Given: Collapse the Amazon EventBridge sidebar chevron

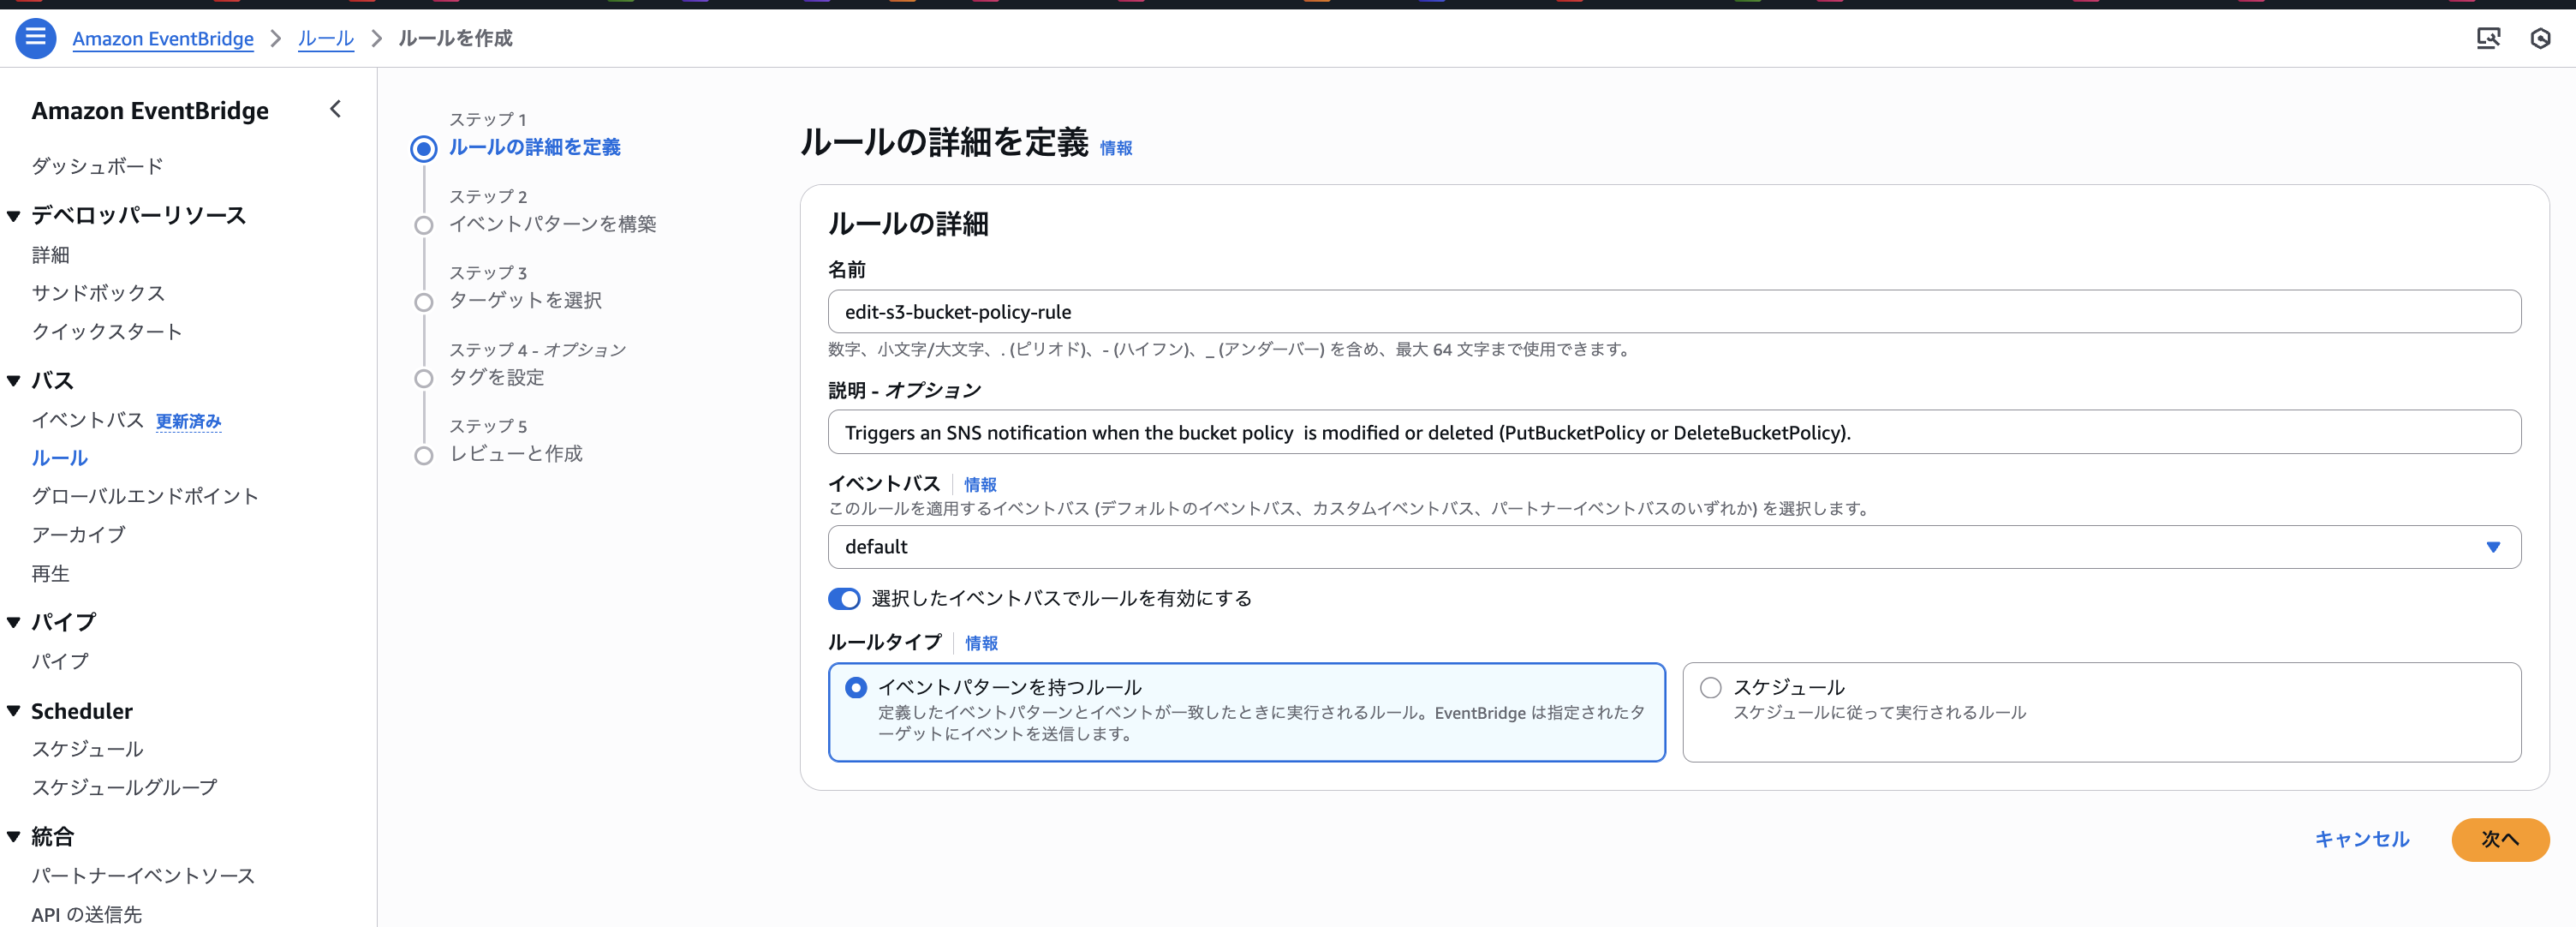Looking at the screenshot, I should [x=336, y=109].
